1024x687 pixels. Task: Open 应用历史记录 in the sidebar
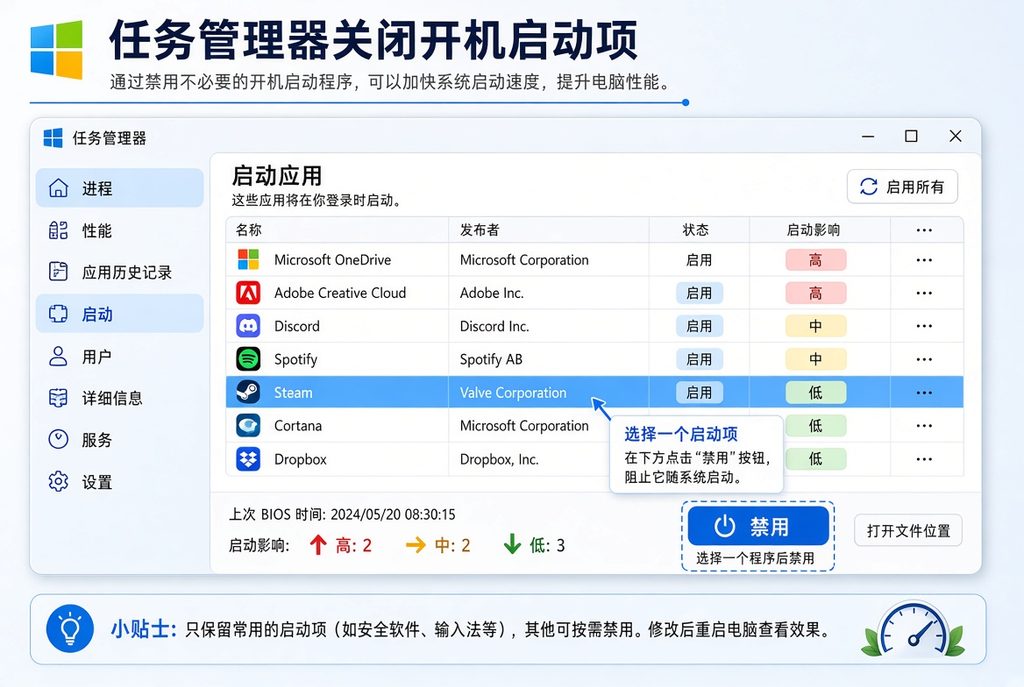click(x=120, y=272)
